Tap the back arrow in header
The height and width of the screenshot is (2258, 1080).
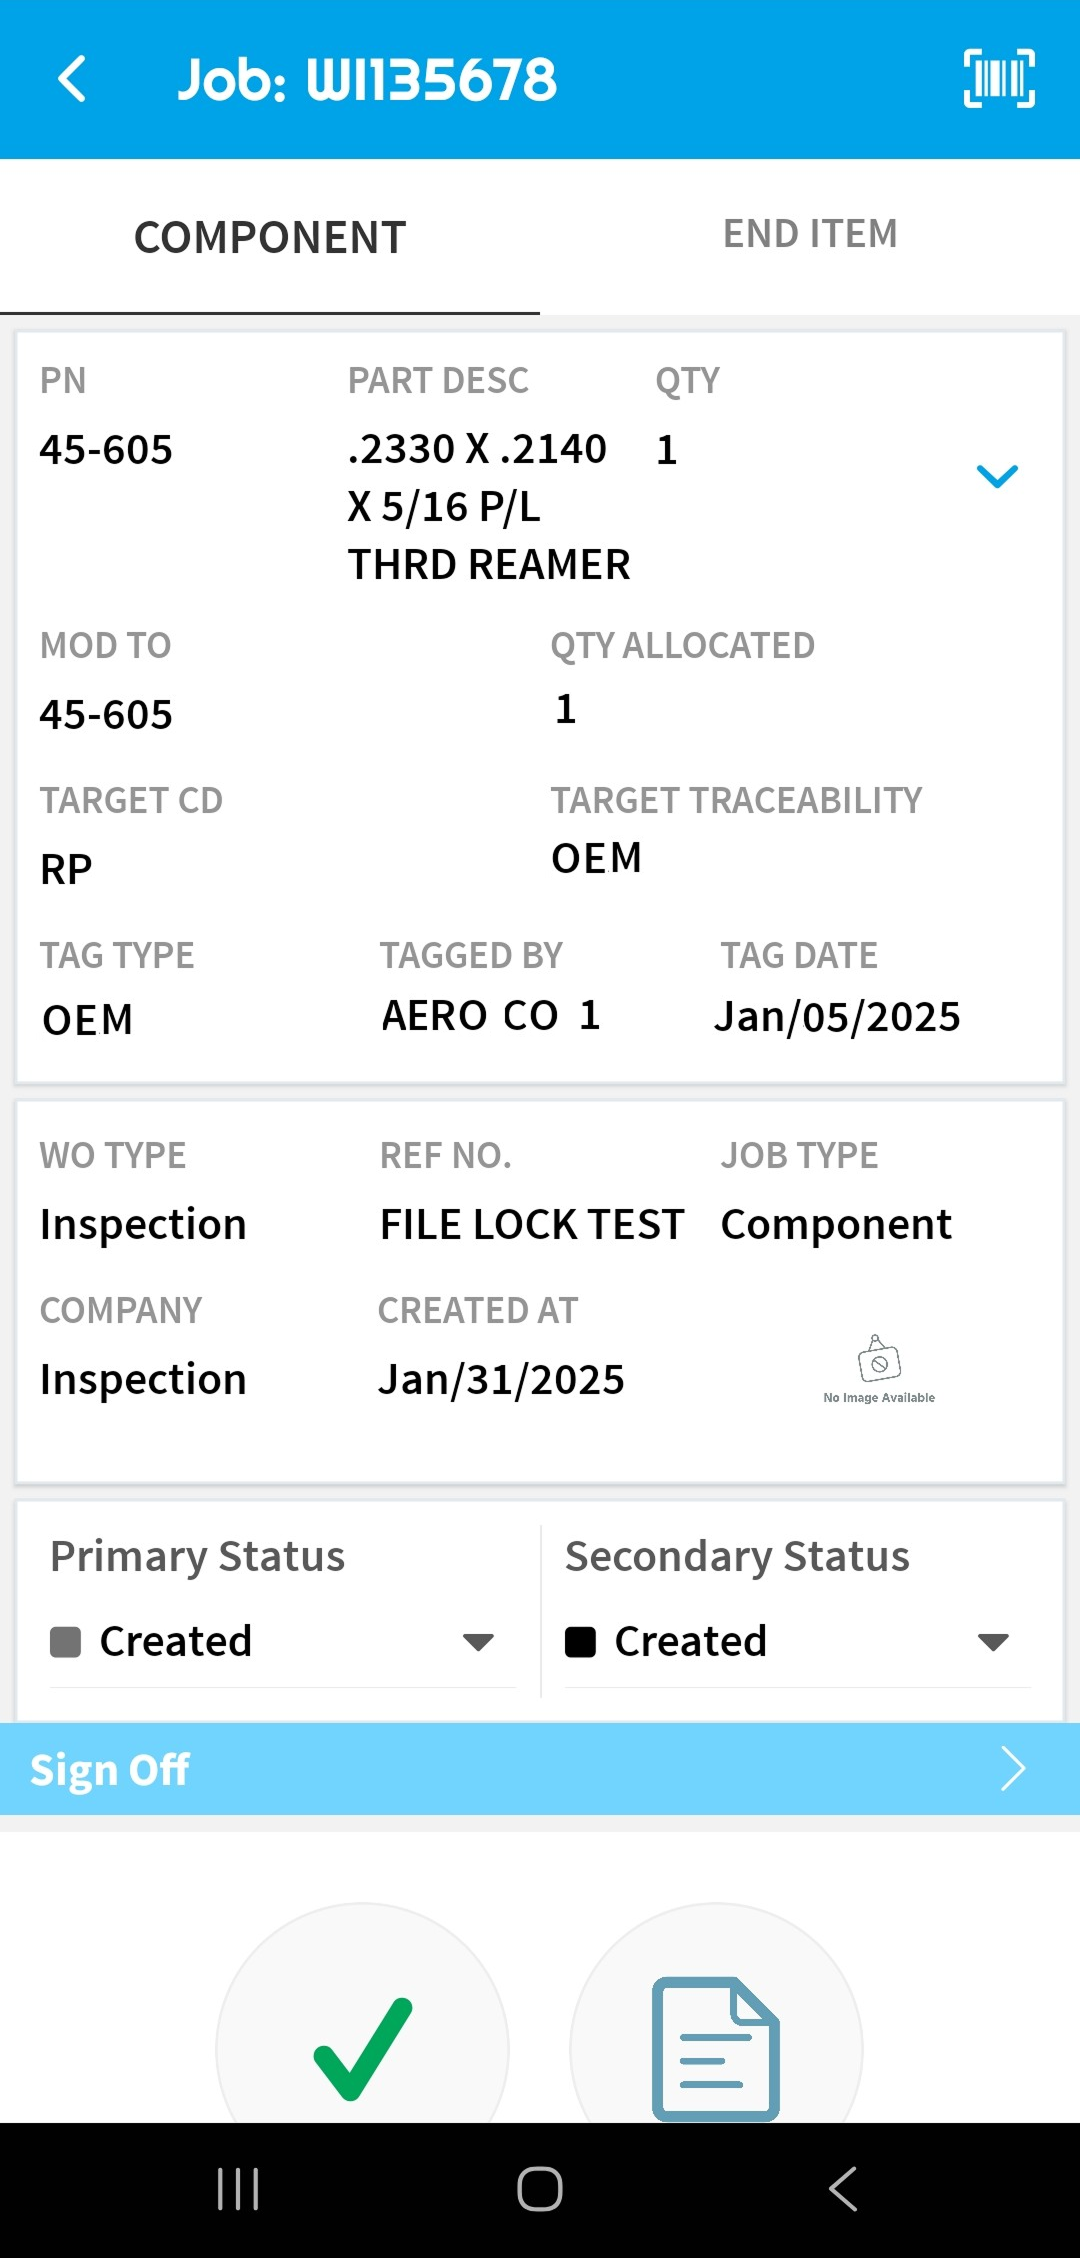coord(72,79)
